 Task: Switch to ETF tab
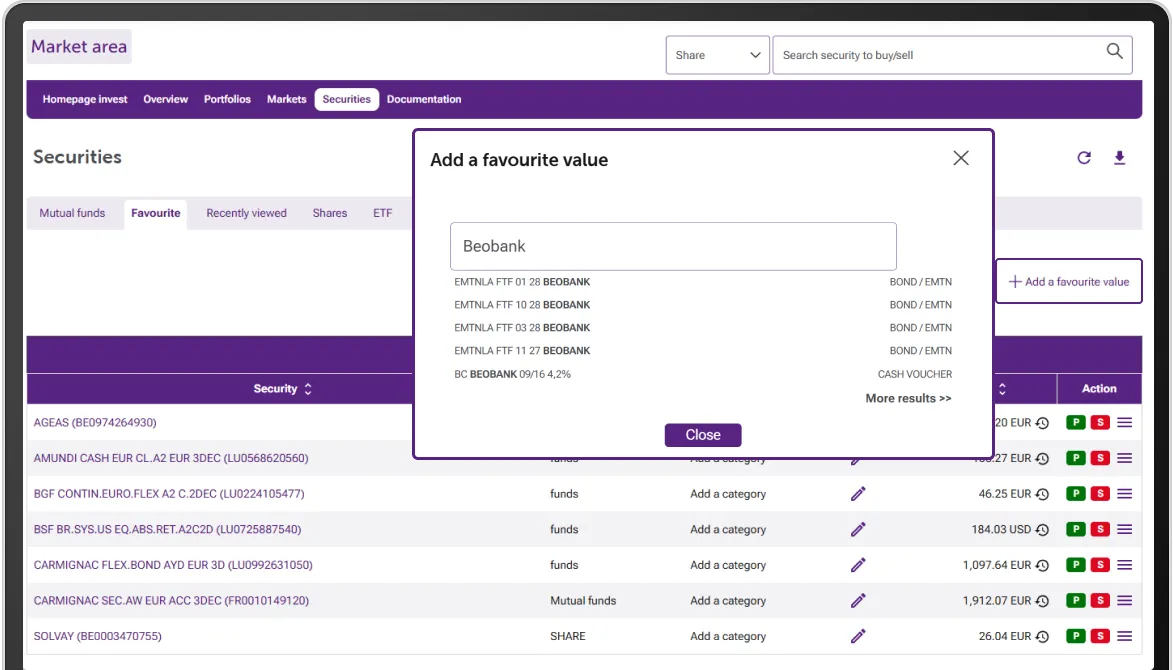click(x=382, y=213)
